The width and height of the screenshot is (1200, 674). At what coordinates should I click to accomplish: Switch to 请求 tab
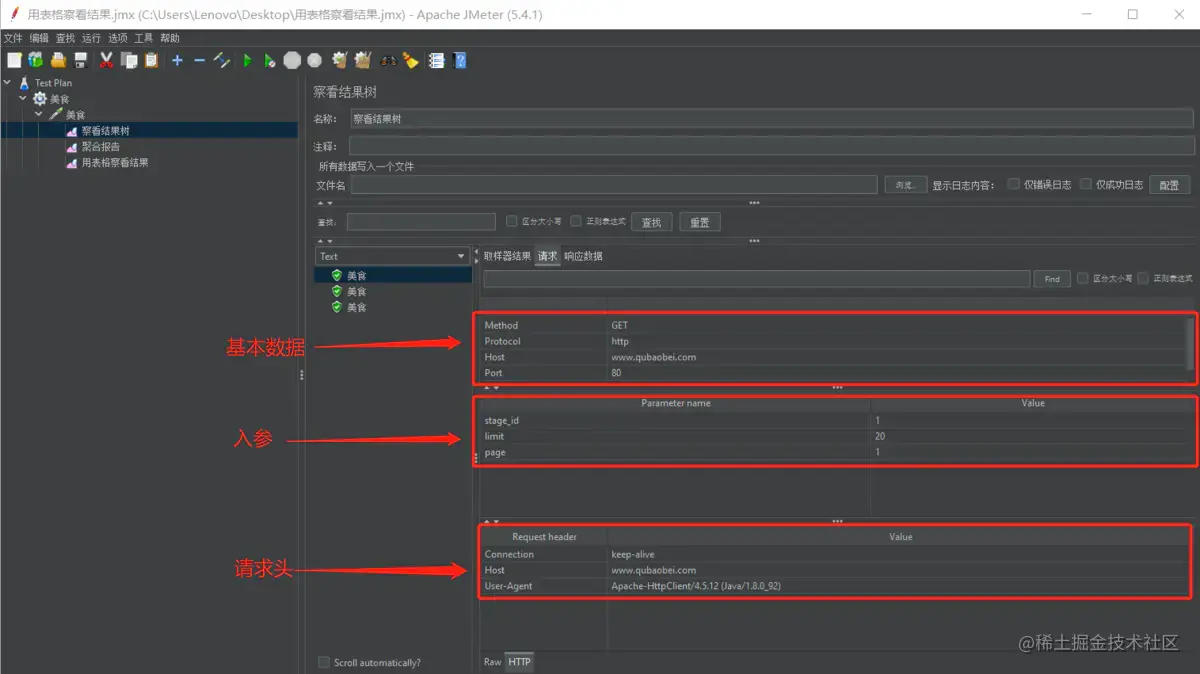(x=547, y=256)
